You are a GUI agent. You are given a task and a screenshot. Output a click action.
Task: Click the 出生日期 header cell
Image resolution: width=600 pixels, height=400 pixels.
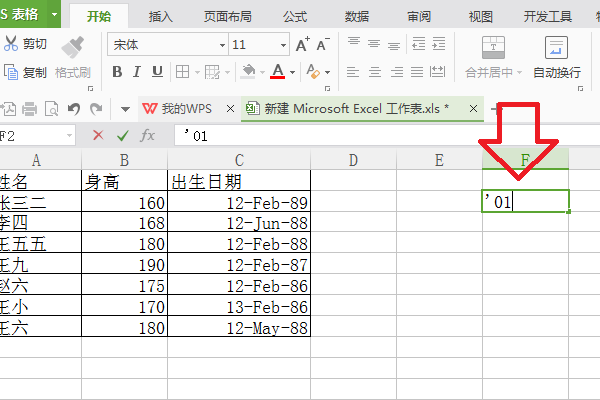tap(239, 181)
